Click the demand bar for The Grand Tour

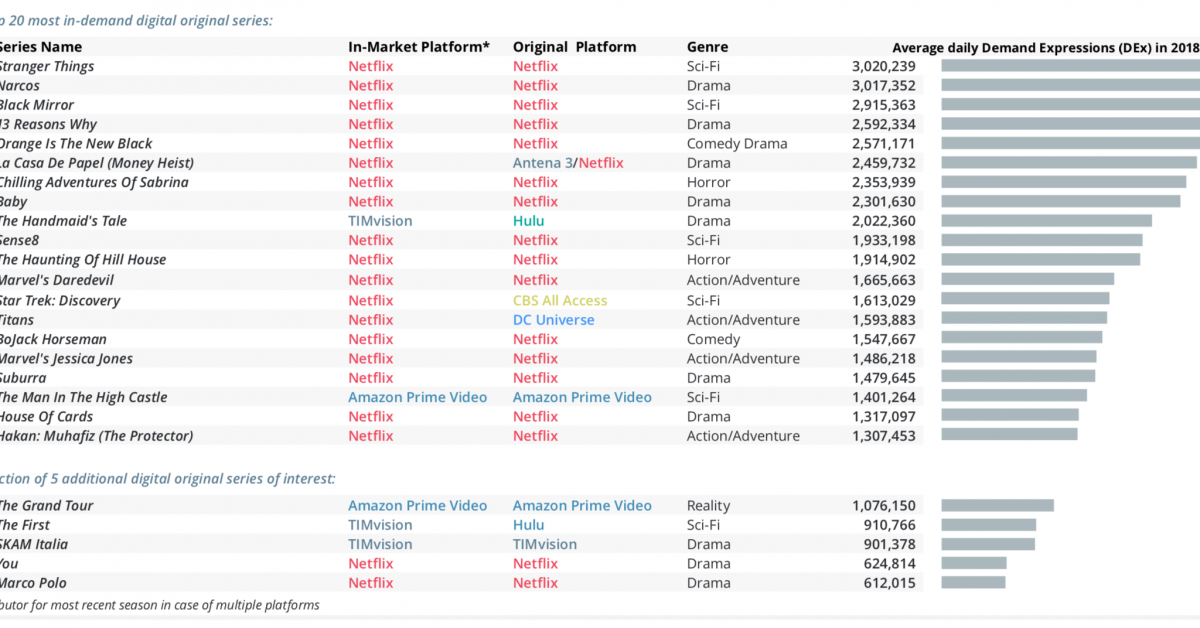997,506
